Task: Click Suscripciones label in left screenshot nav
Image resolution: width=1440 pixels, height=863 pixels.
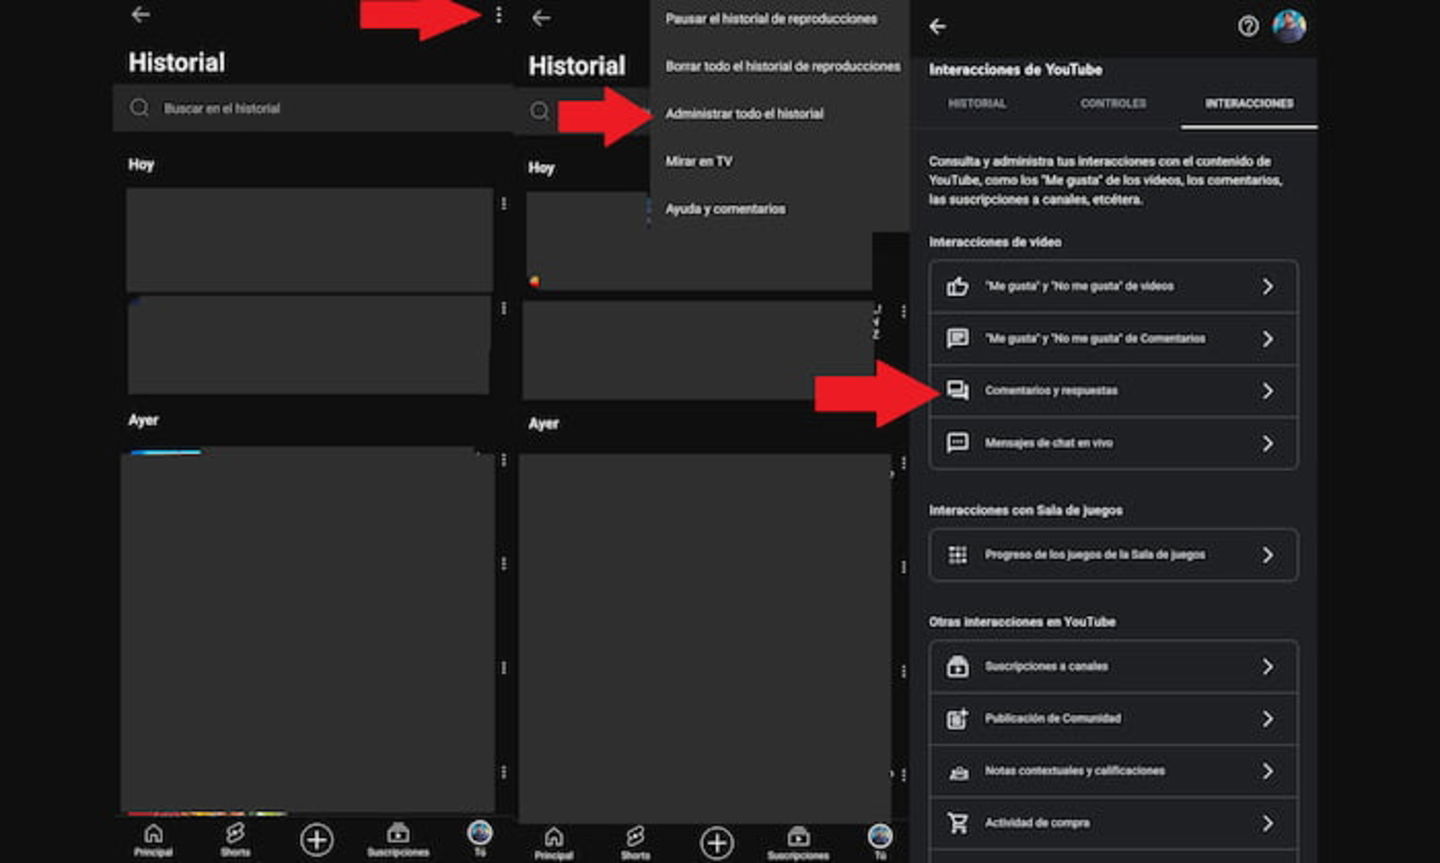Action: [398, 852]
